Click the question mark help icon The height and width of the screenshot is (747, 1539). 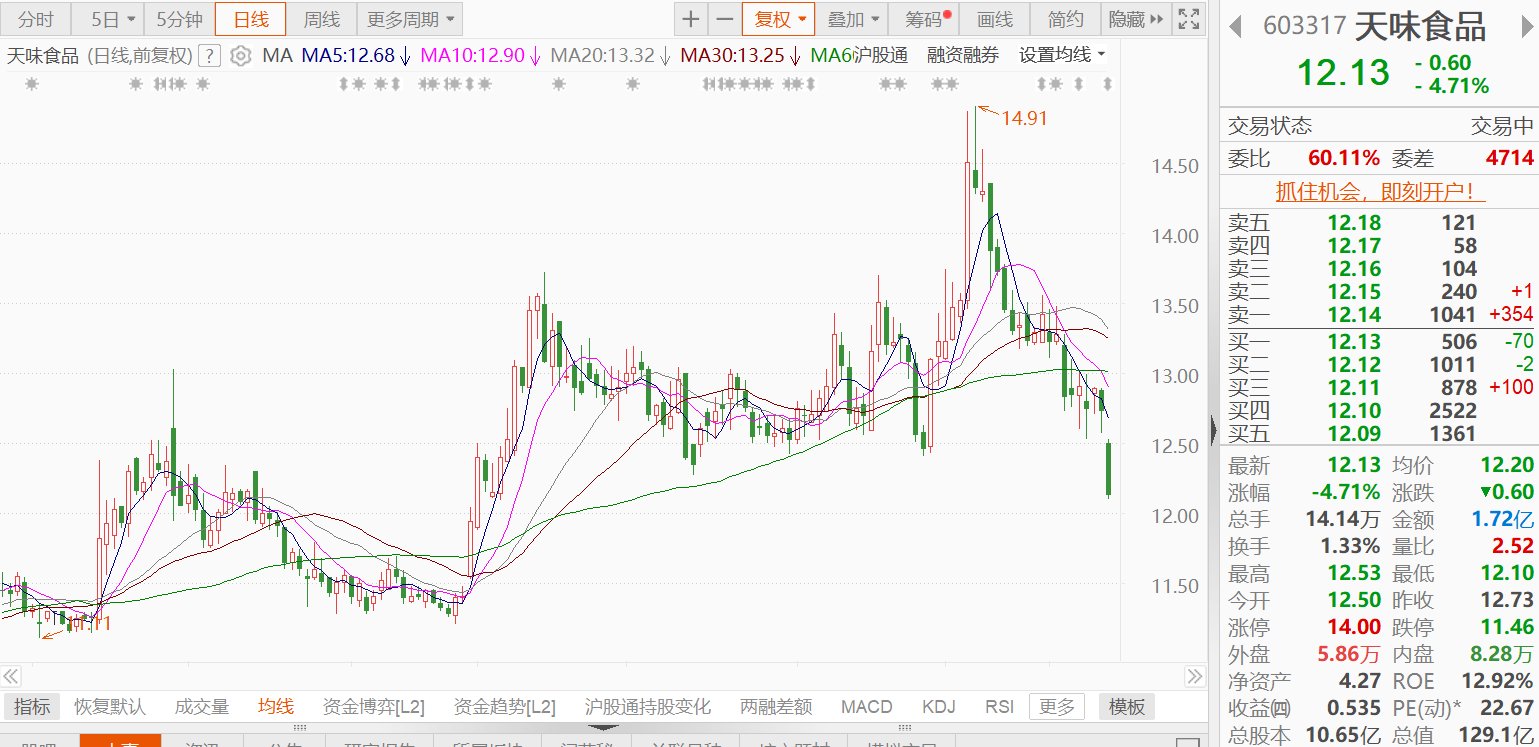(x=209, y=56)
